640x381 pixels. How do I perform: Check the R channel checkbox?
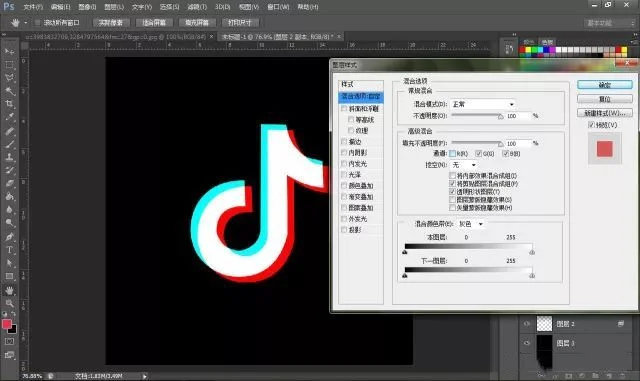(x=452, y=154)
